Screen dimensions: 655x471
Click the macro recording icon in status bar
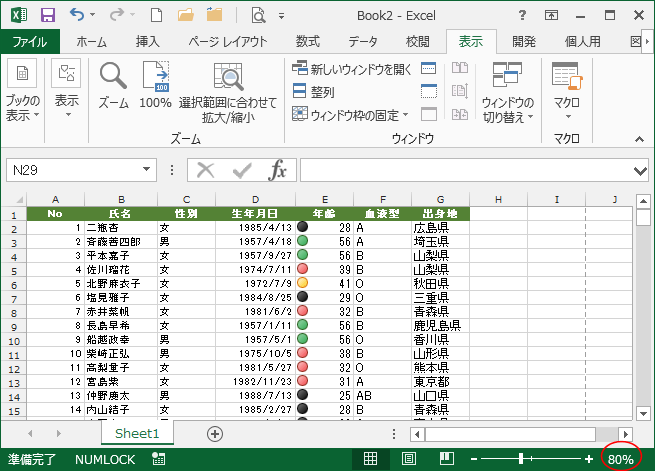[x=159, y=459]
